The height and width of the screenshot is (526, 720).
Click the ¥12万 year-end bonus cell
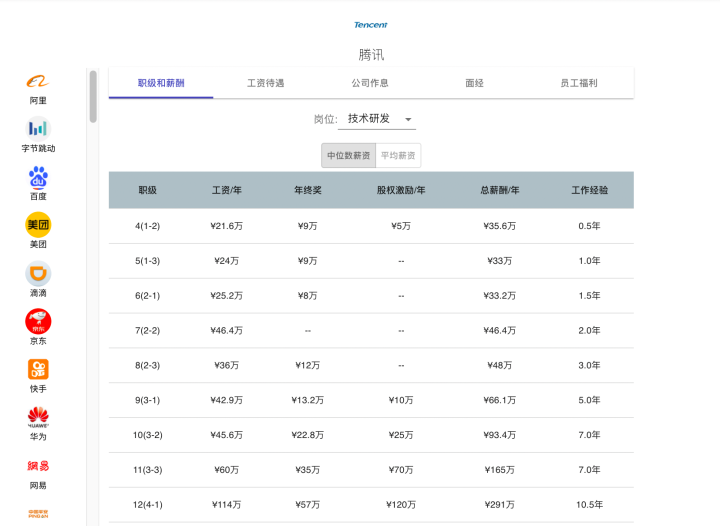coord(308,365)
